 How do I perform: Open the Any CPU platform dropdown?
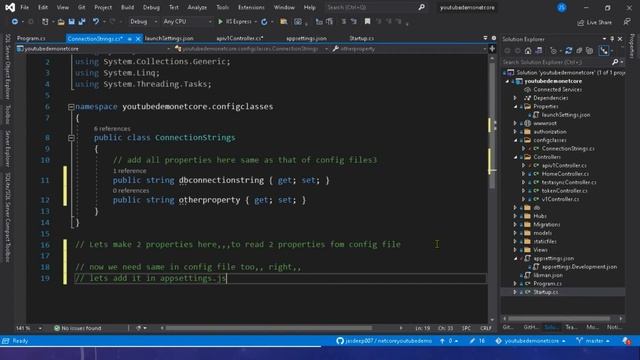187,22
